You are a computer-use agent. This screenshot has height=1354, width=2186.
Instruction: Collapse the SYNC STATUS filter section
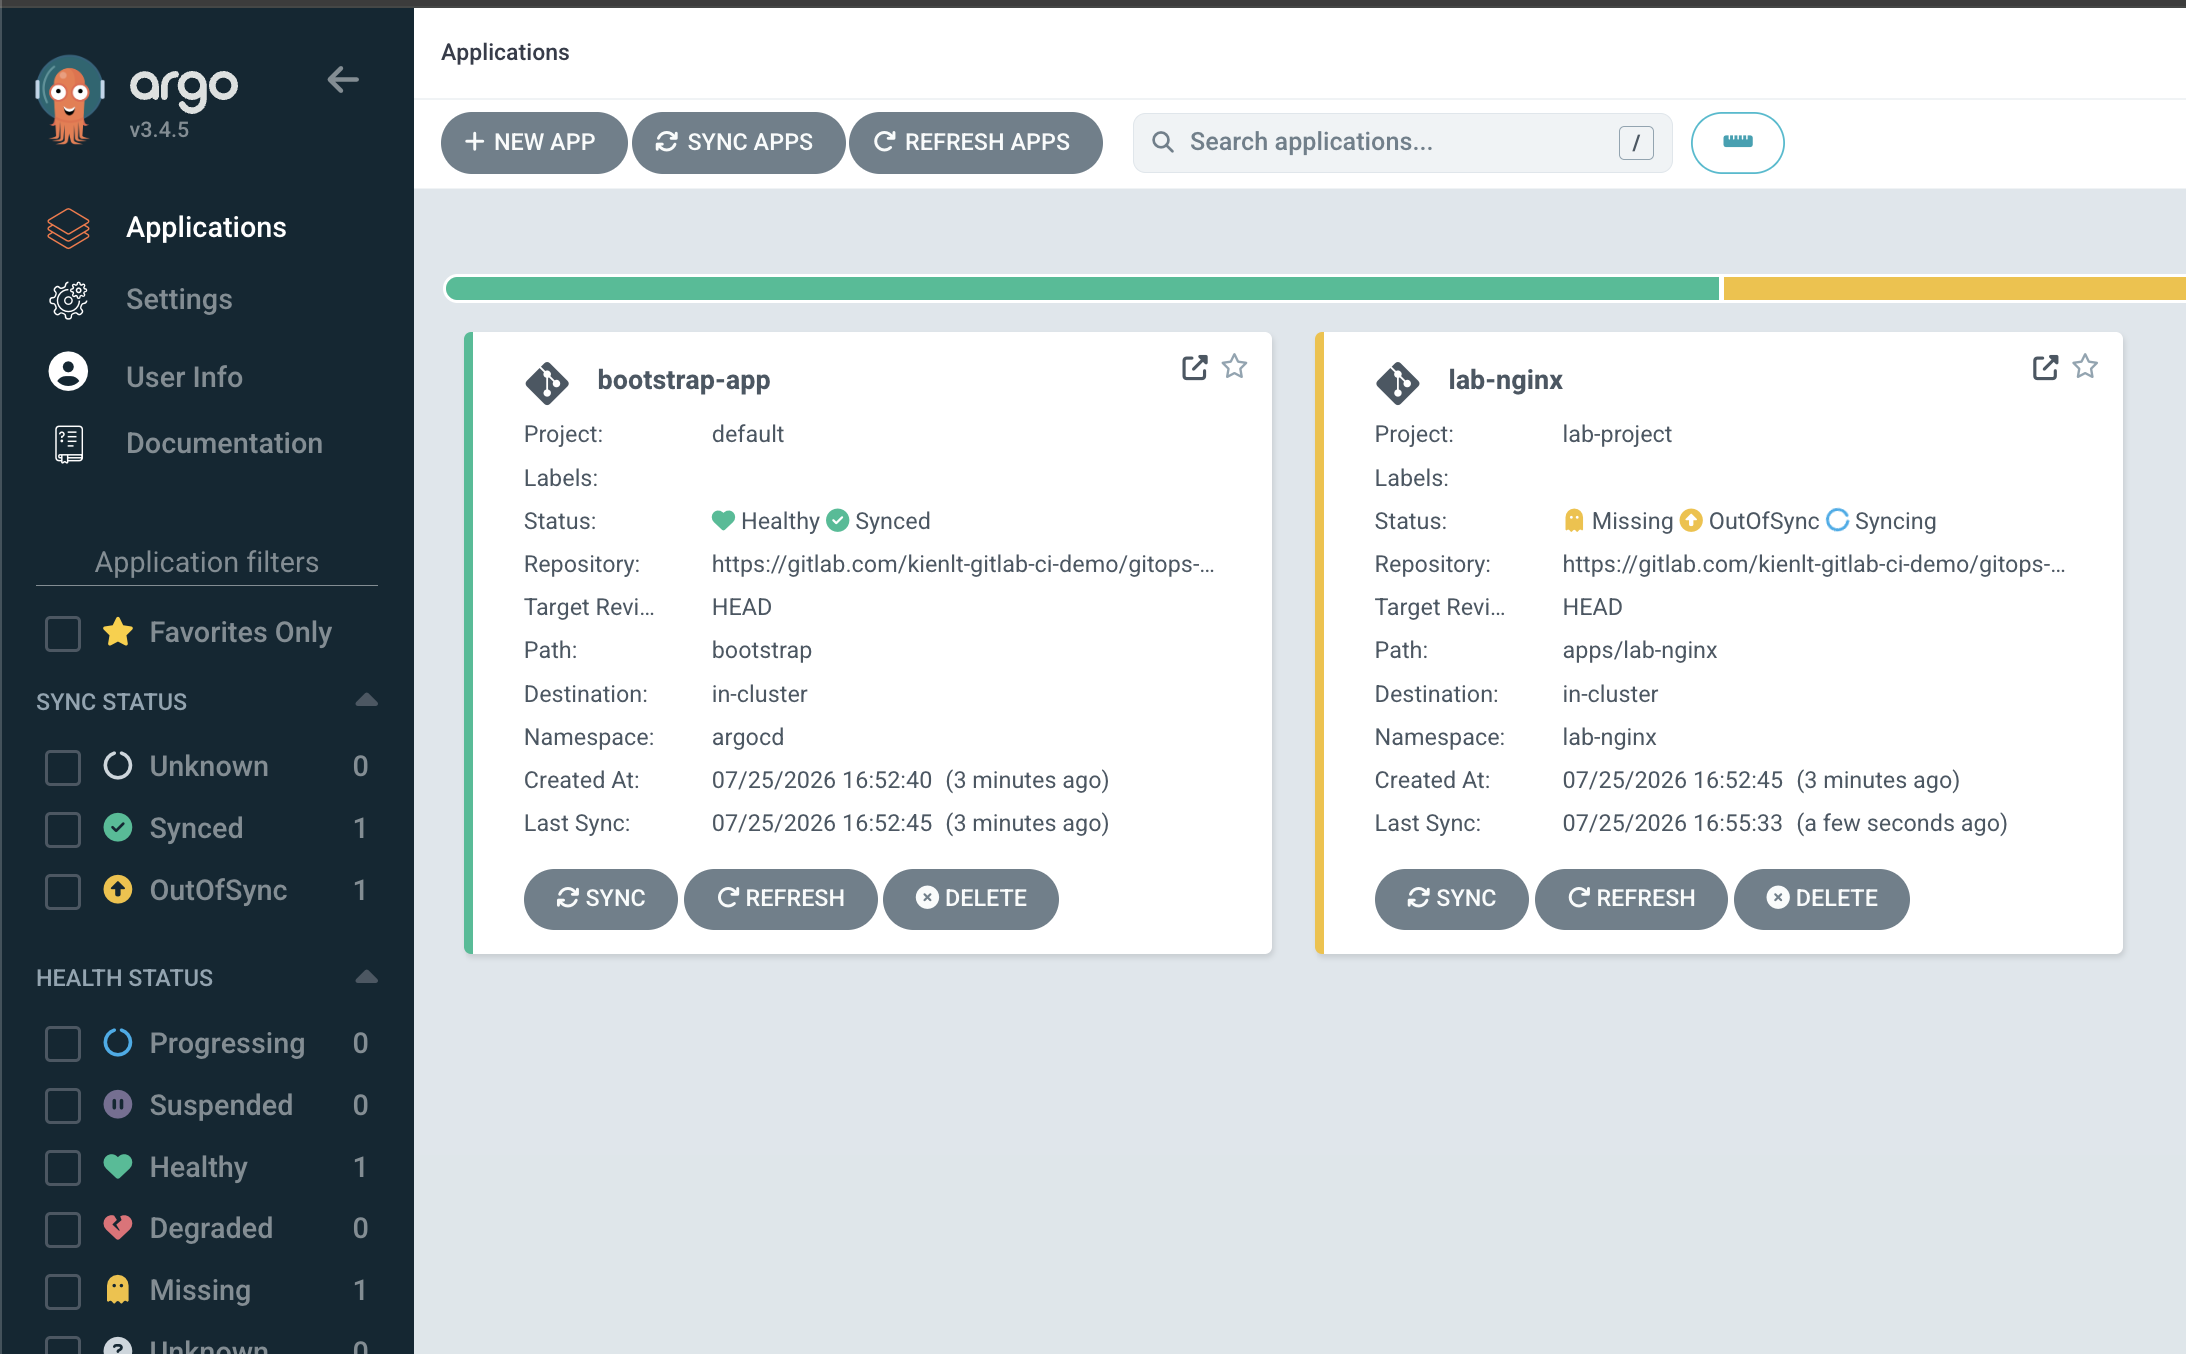pos(366,700)
